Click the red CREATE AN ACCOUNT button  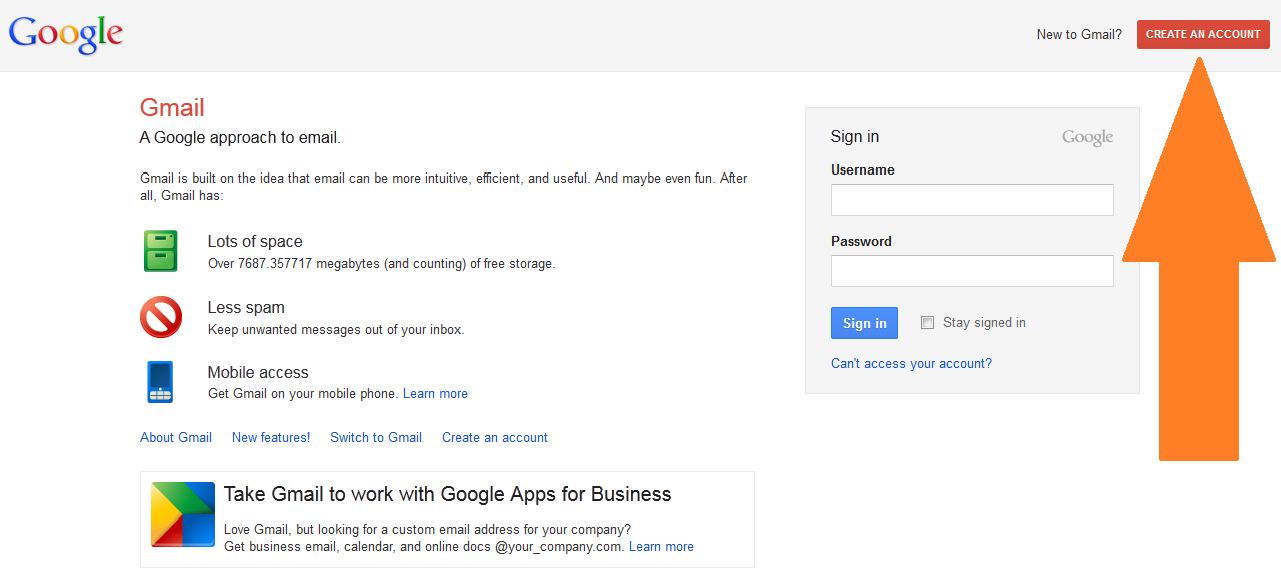(1202, 33)
